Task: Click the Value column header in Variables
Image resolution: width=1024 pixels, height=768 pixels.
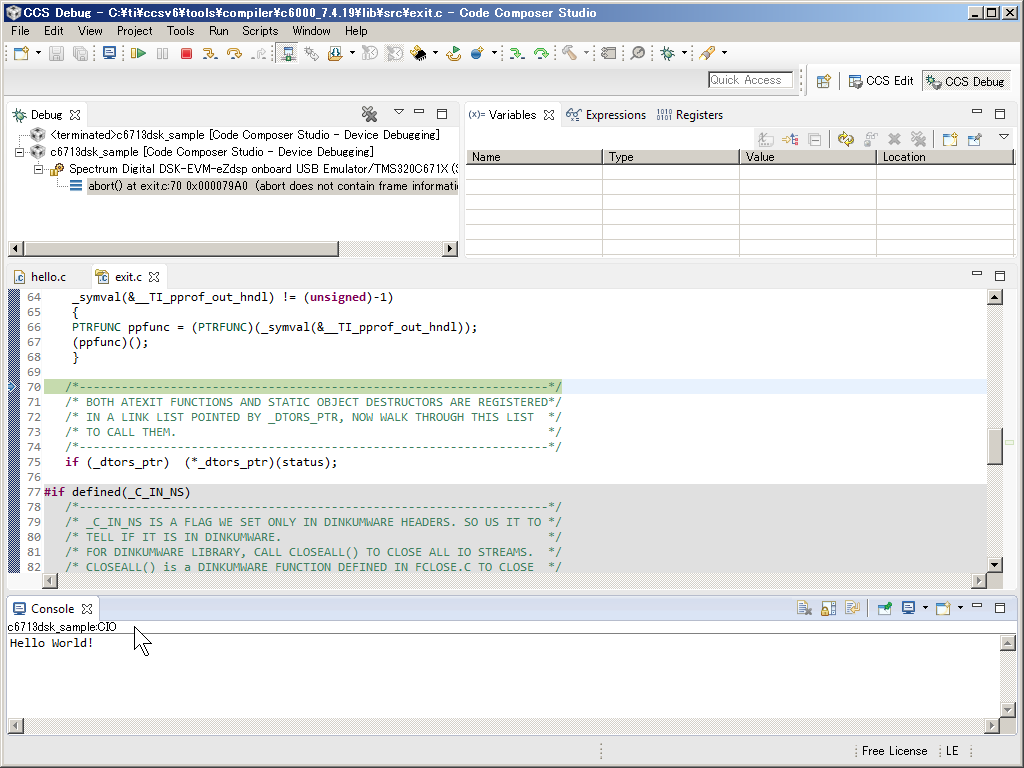Action: click(807, 157)
